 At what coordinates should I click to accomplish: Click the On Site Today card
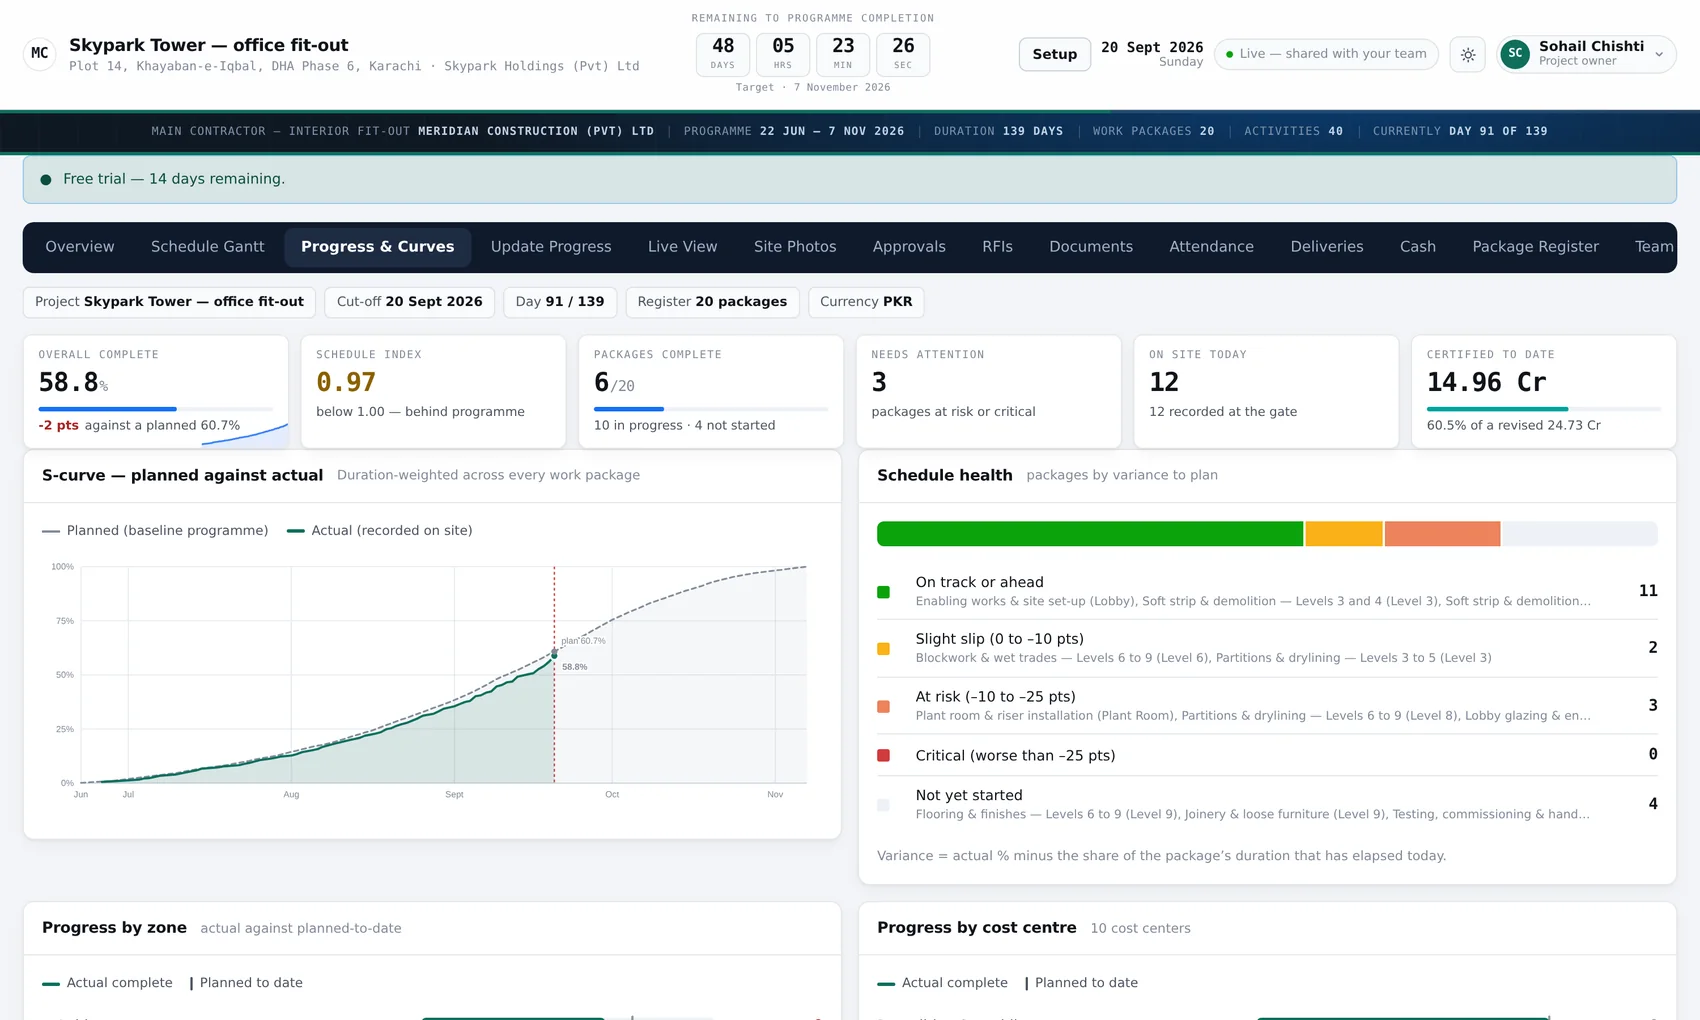point(1266,392)
